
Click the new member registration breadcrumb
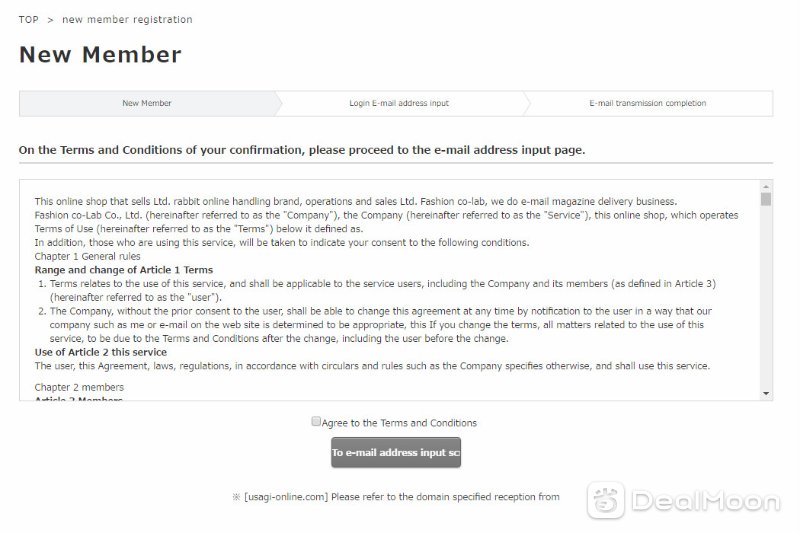[x=127, y=19]
